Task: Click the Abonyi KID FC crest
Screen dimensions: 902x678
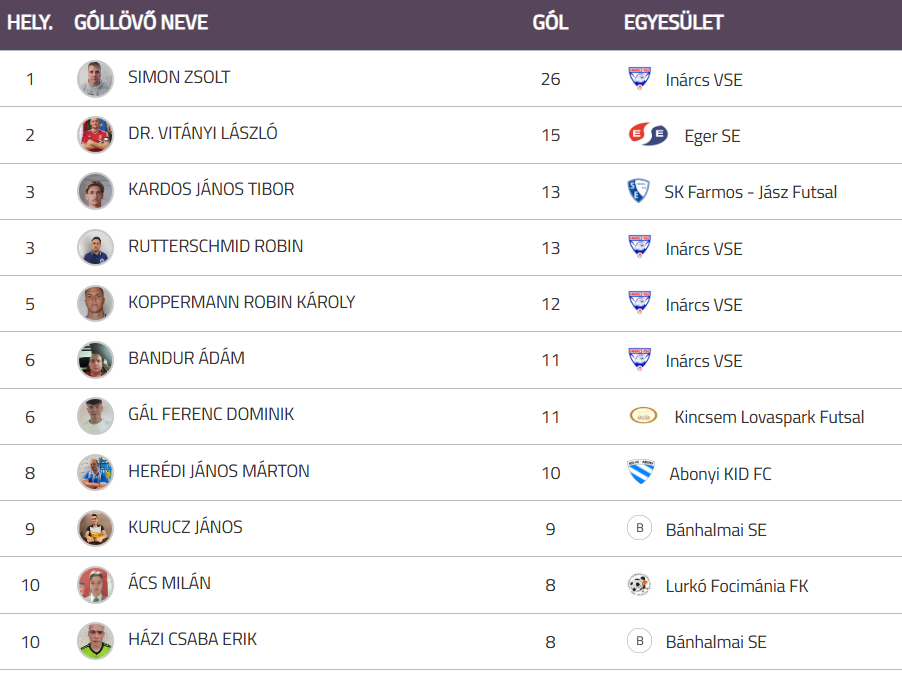Action: [x=640, y=473]
